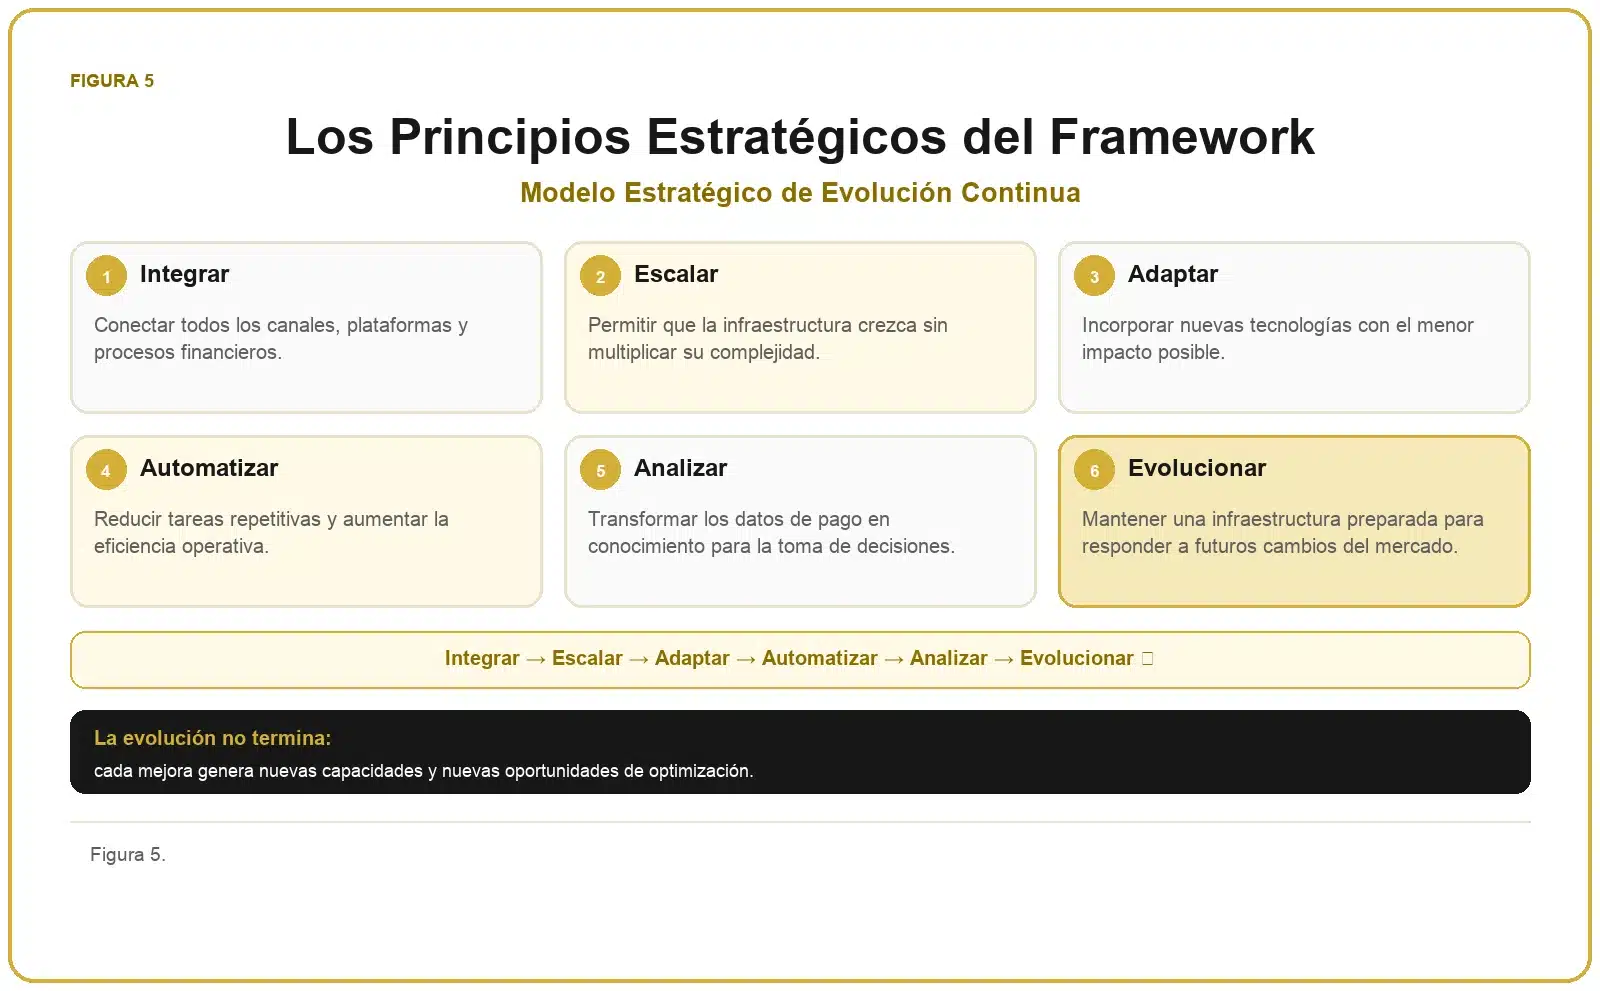Select the Automatizar card heading
The width and height of the screenshot is (1600, 991).
point(209,468)
